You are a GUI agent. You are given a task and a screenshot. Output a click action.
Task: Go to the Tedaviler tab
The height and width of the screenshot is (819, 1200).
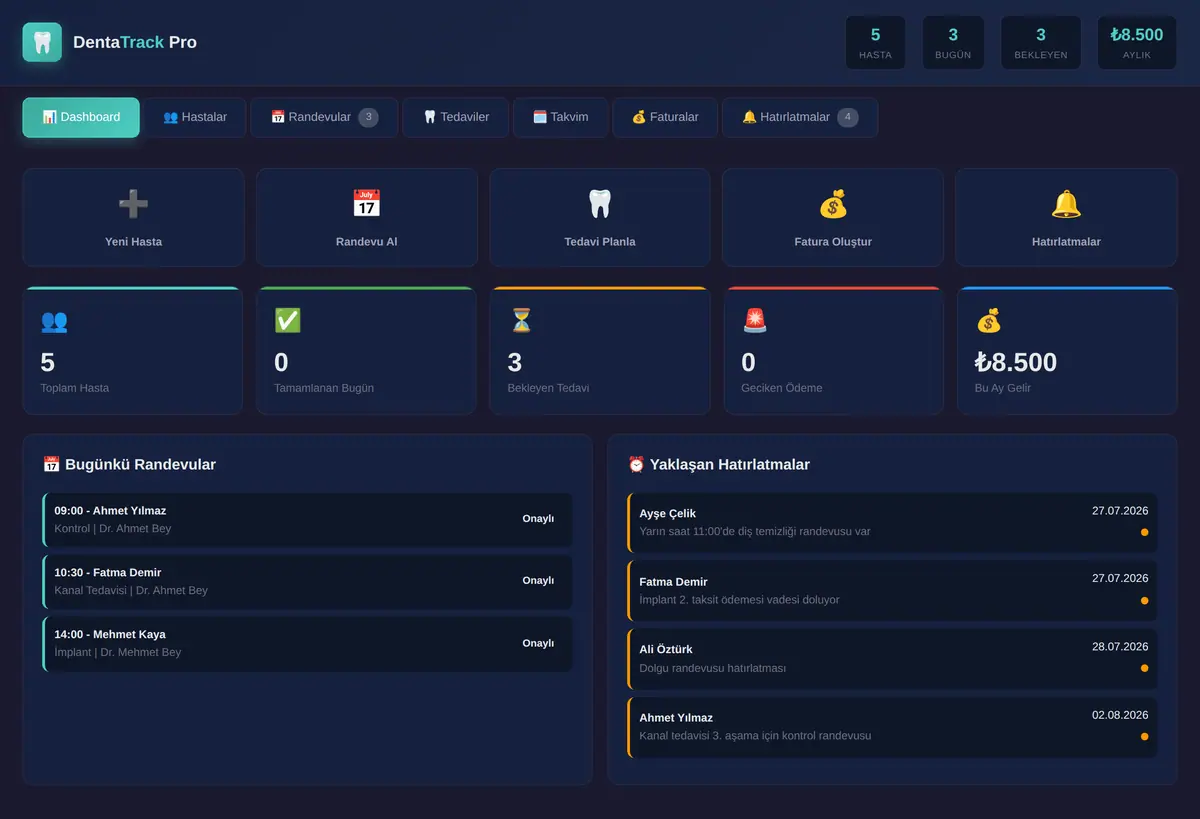pos(456,117)
